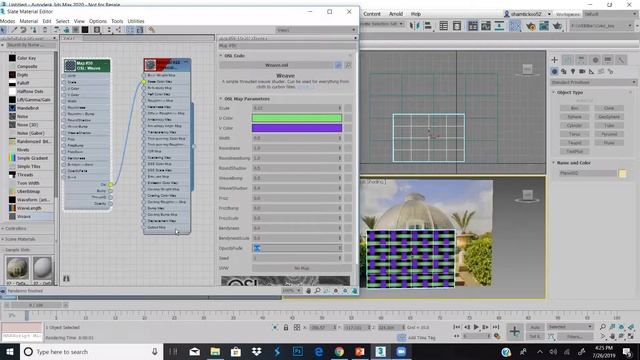Click the Render Setup teapot icon

530,26
